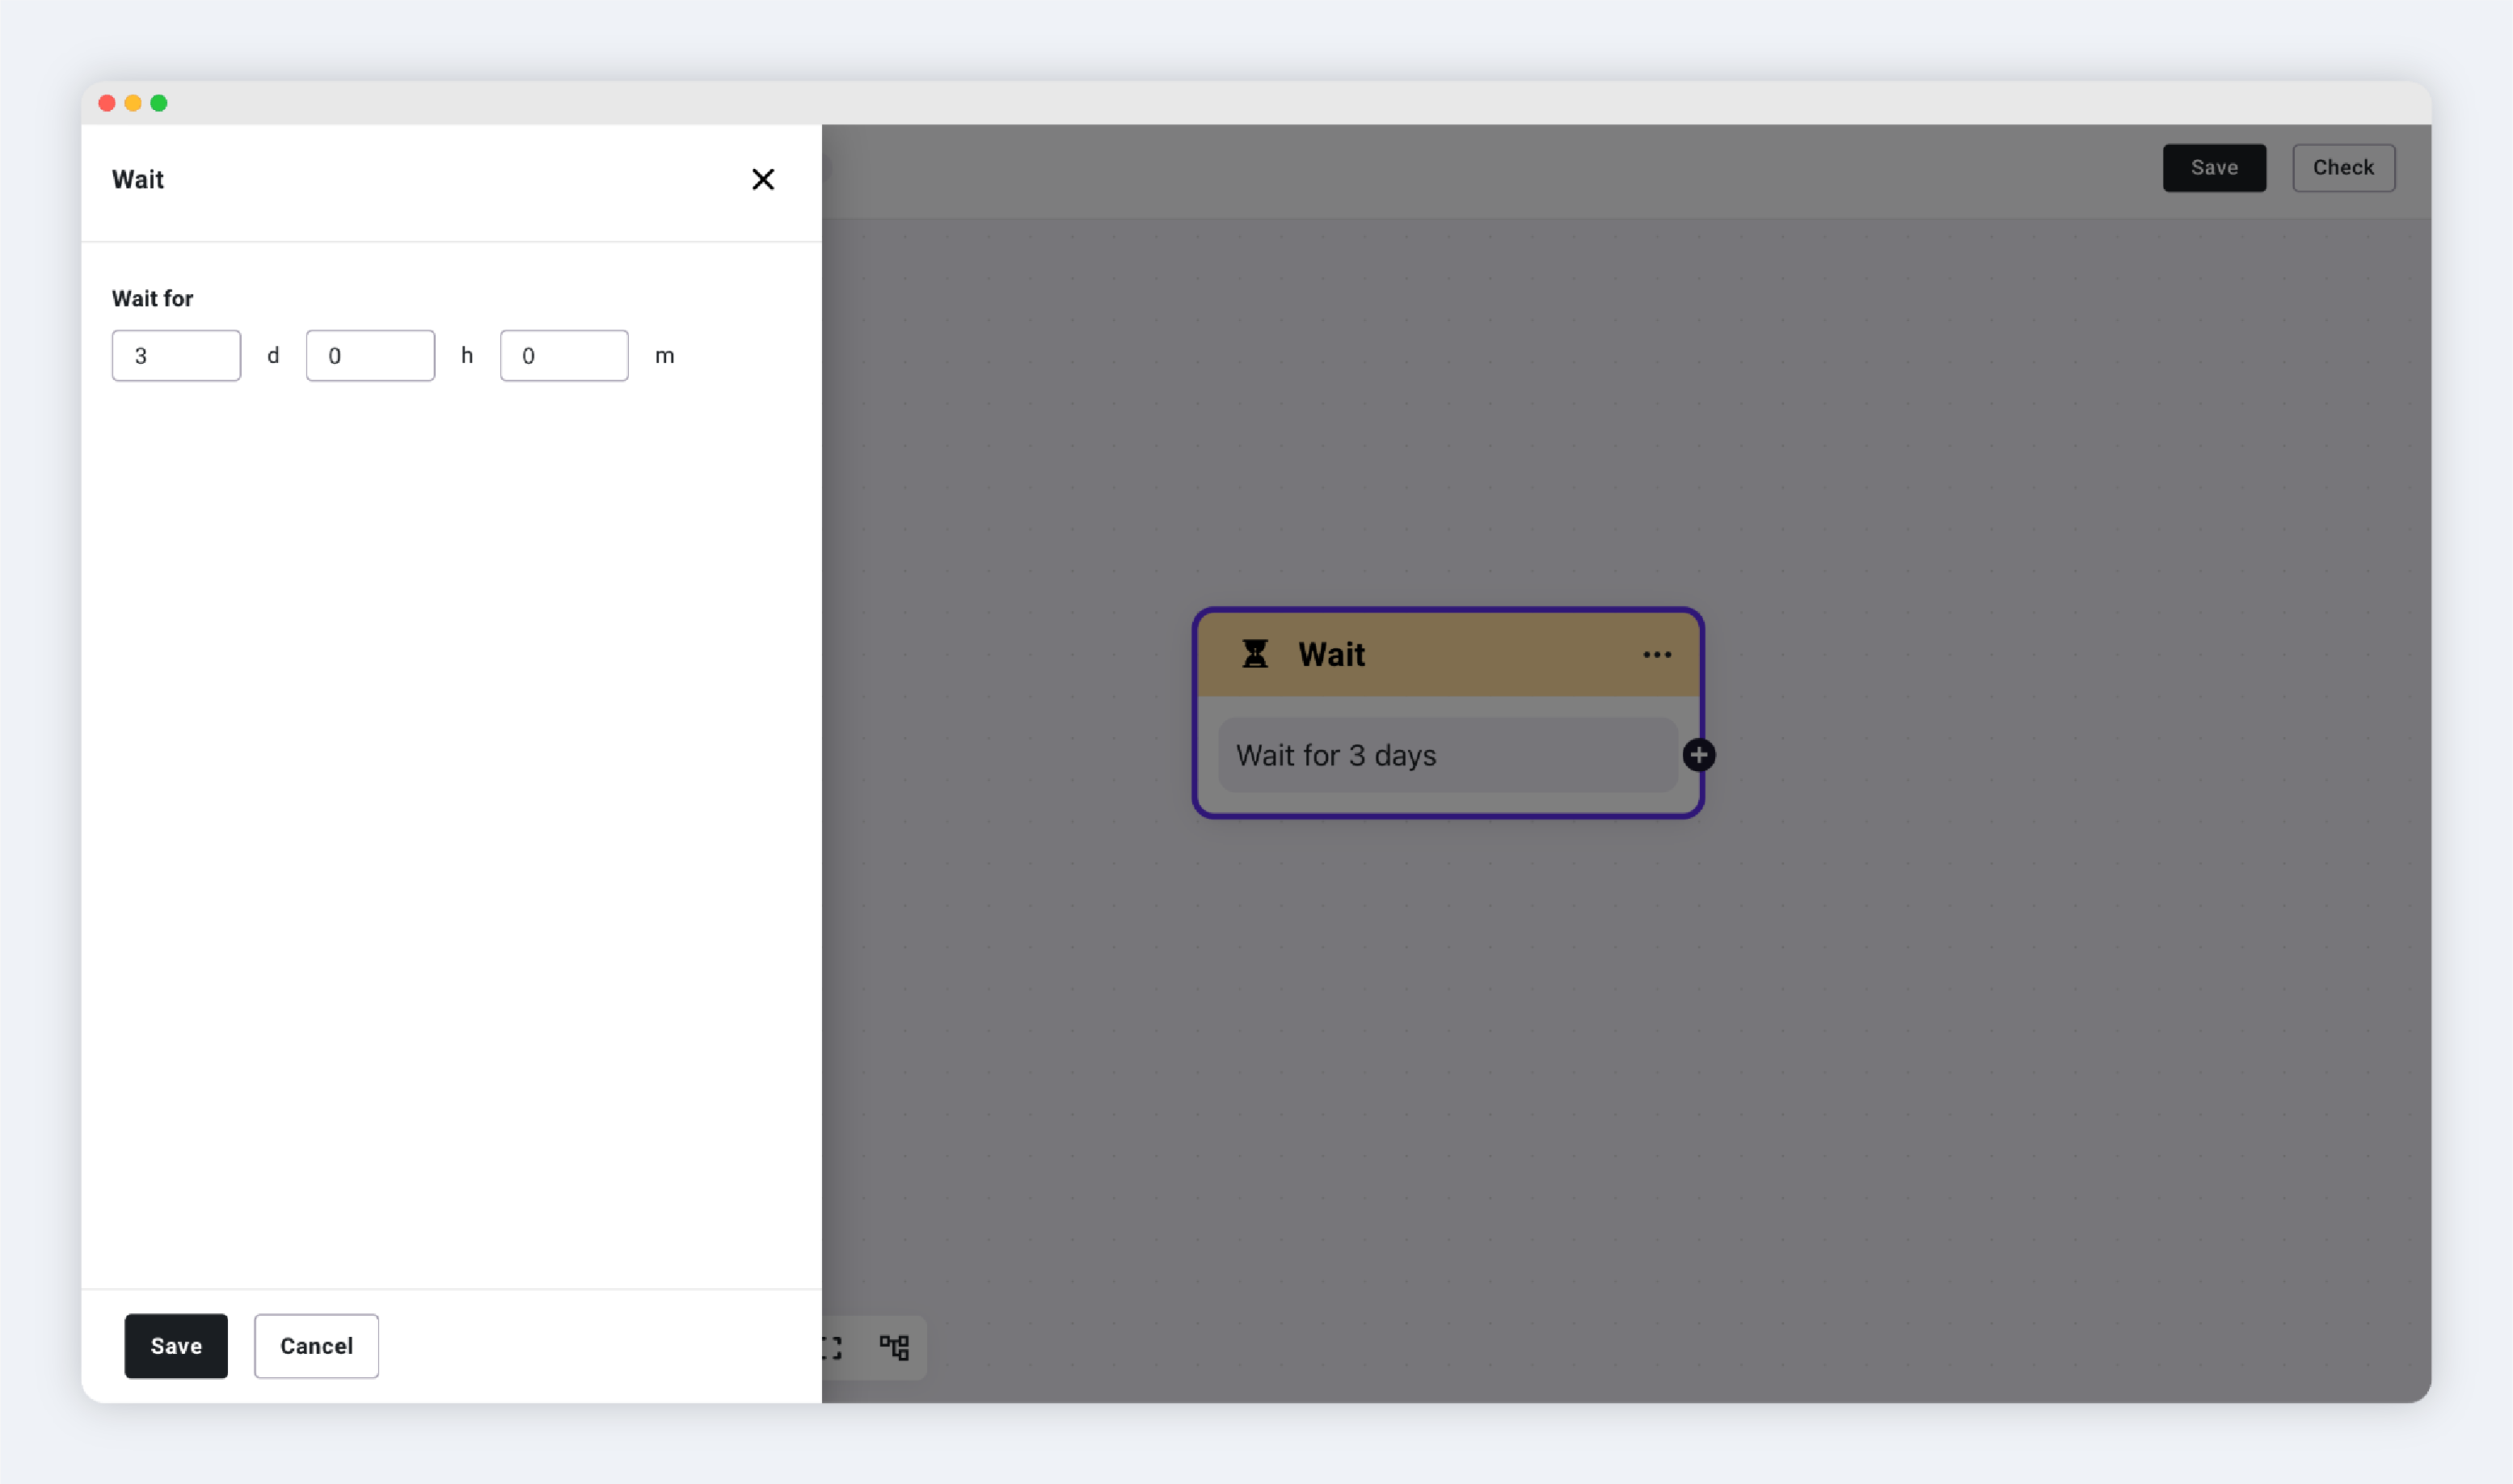
Task: Click the hourglass icon on the Wait node
Action: click(x=1254, y=654)
